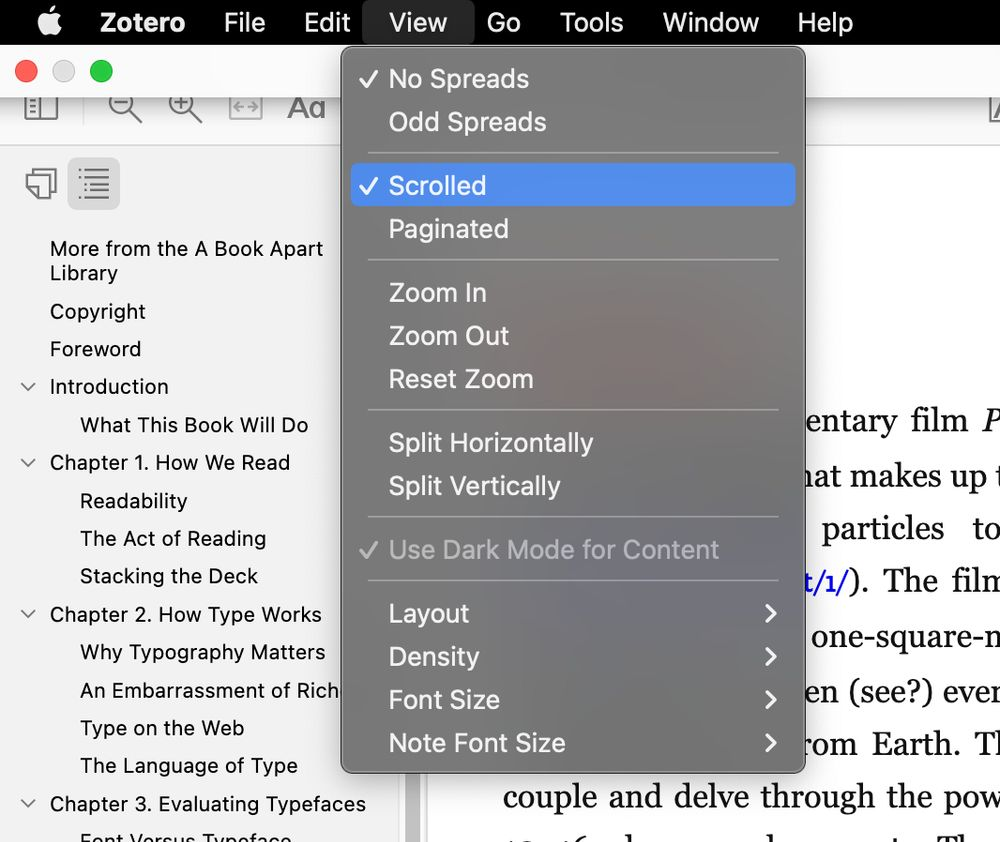Click the zoom out magnifier icon

[125, 107]
